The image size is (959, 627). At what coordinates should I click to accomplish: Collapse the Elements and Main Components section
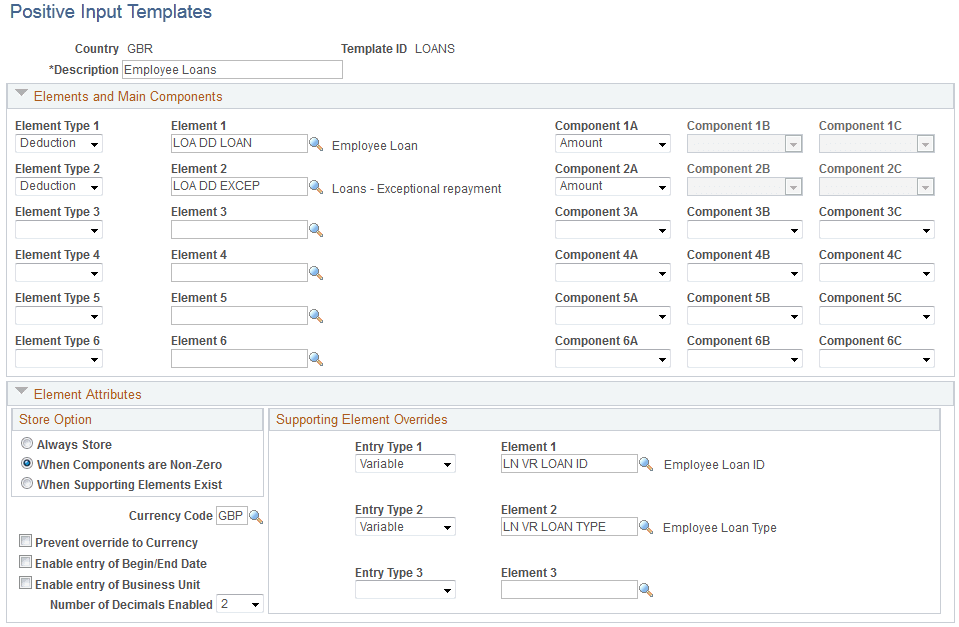click(x=21, y=95)
